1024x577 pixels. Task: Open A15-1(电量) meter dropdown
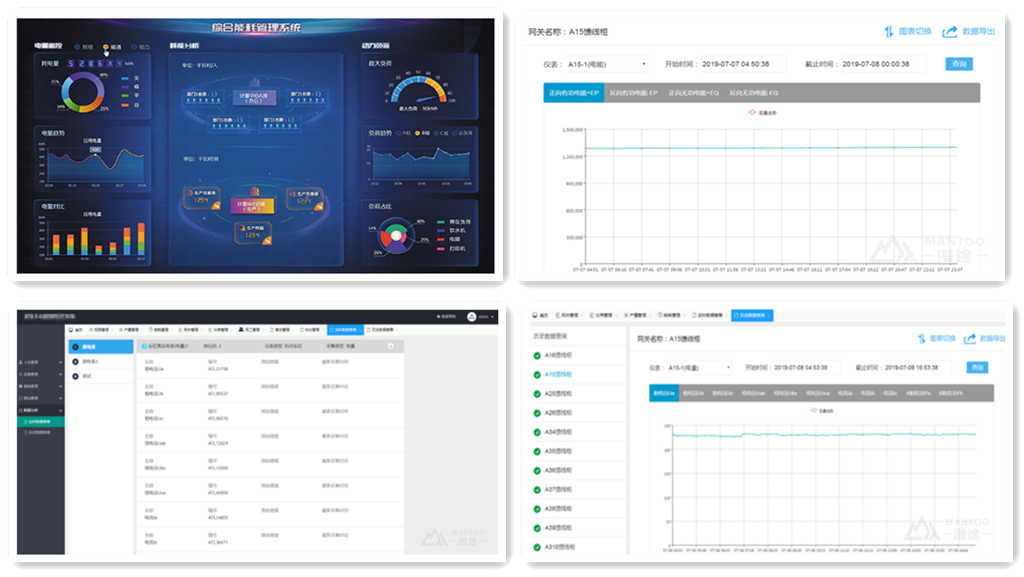[x=700, y=368]
